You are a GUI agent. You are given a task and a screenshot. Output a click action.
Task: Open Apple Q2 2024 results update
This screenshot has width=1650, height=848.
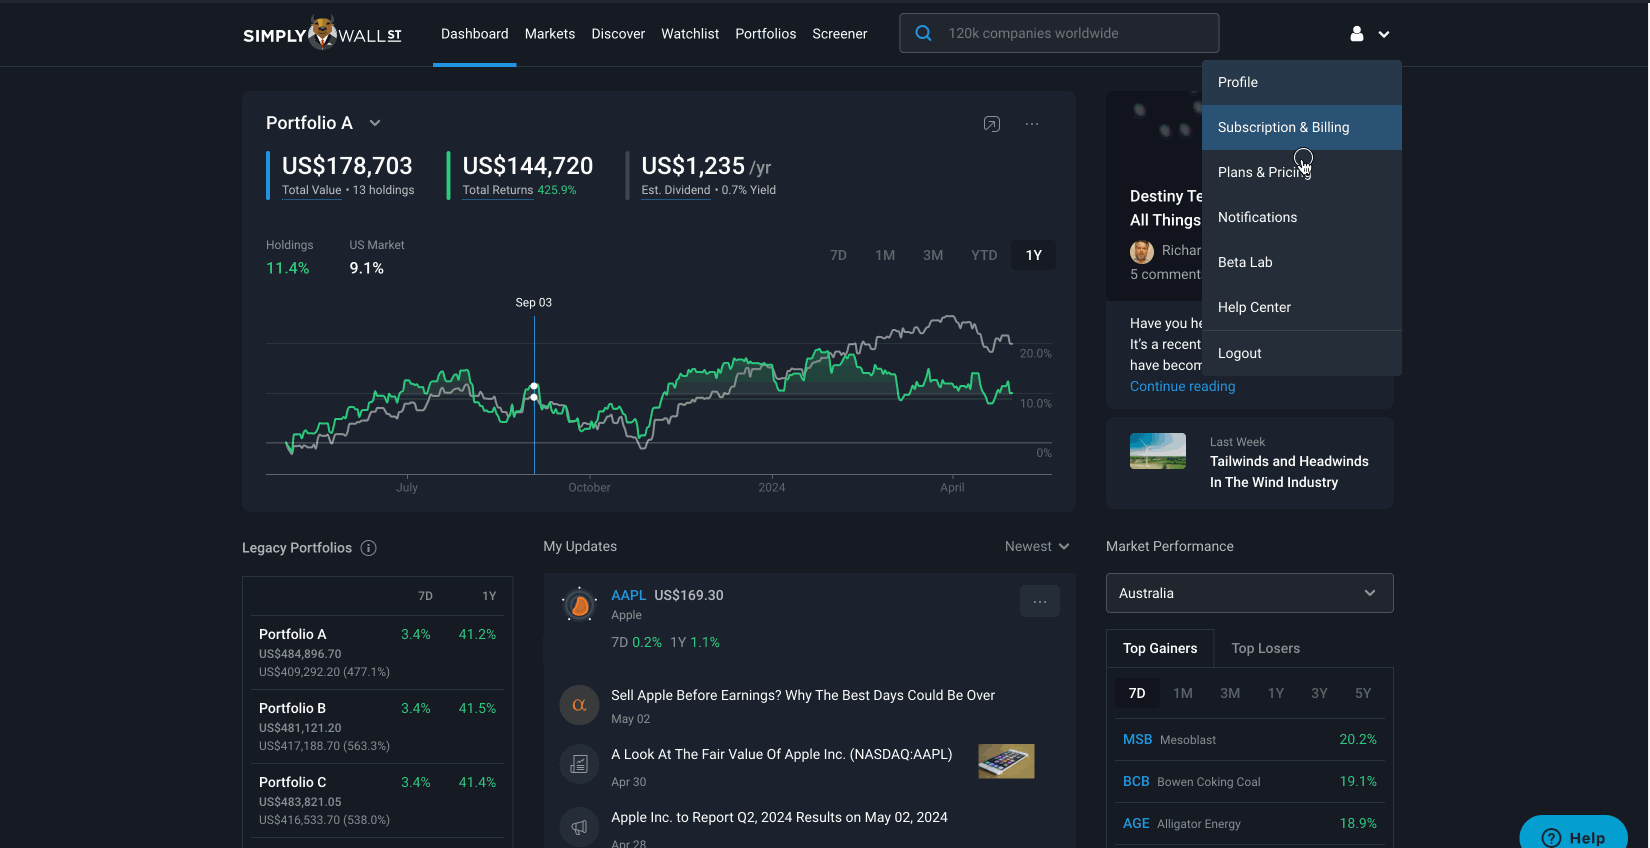780,817
